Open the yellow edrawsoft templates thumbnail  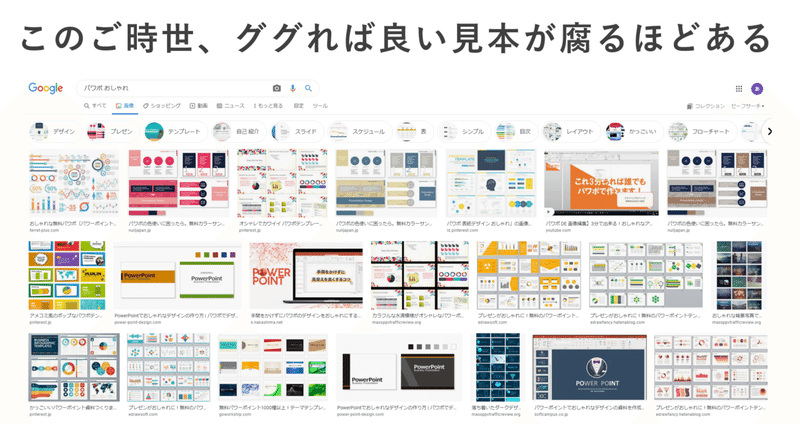(x=529, y=276)
